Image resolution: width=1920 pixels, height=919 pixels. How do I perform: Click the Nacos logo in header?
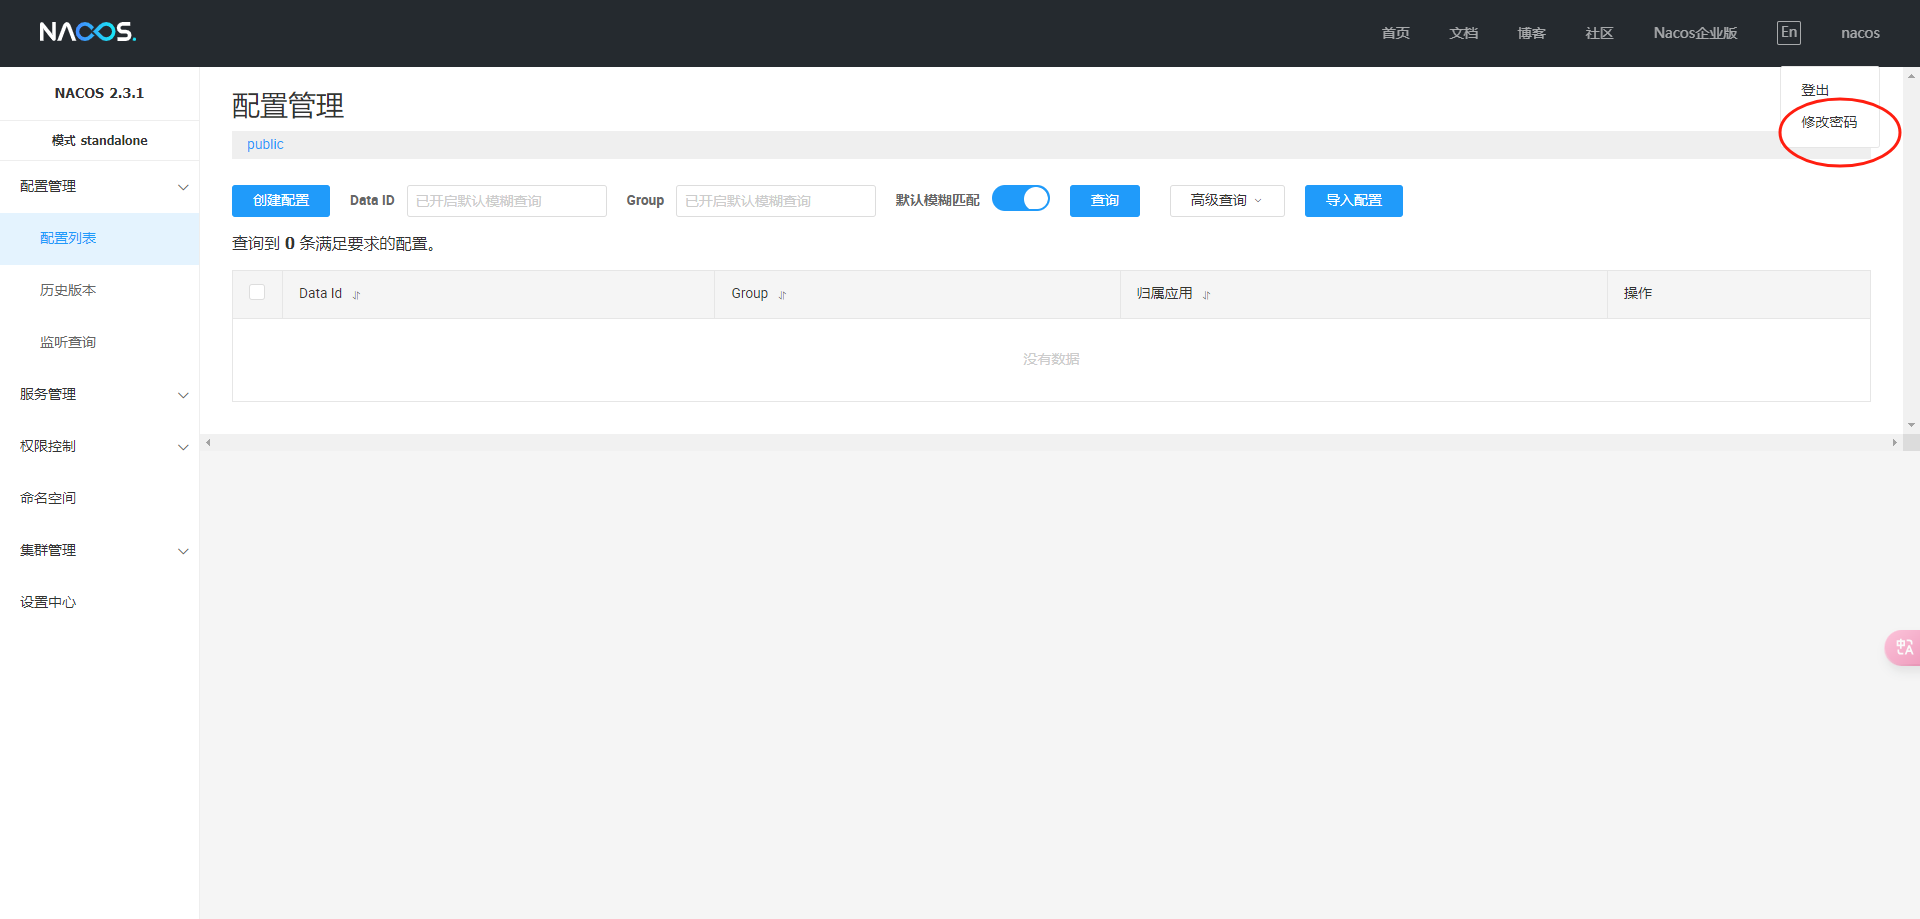[x=87, y=32]
